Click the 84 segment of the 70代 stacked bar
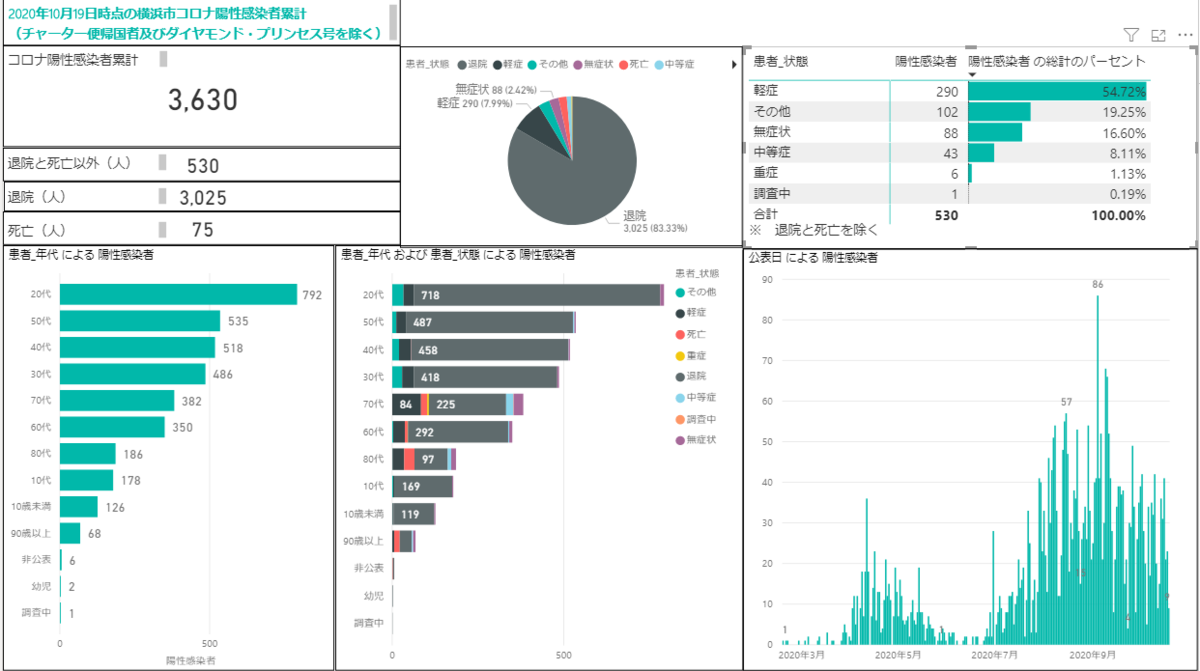This screenshot has height=671, width=1200. [x=406, y=404]
